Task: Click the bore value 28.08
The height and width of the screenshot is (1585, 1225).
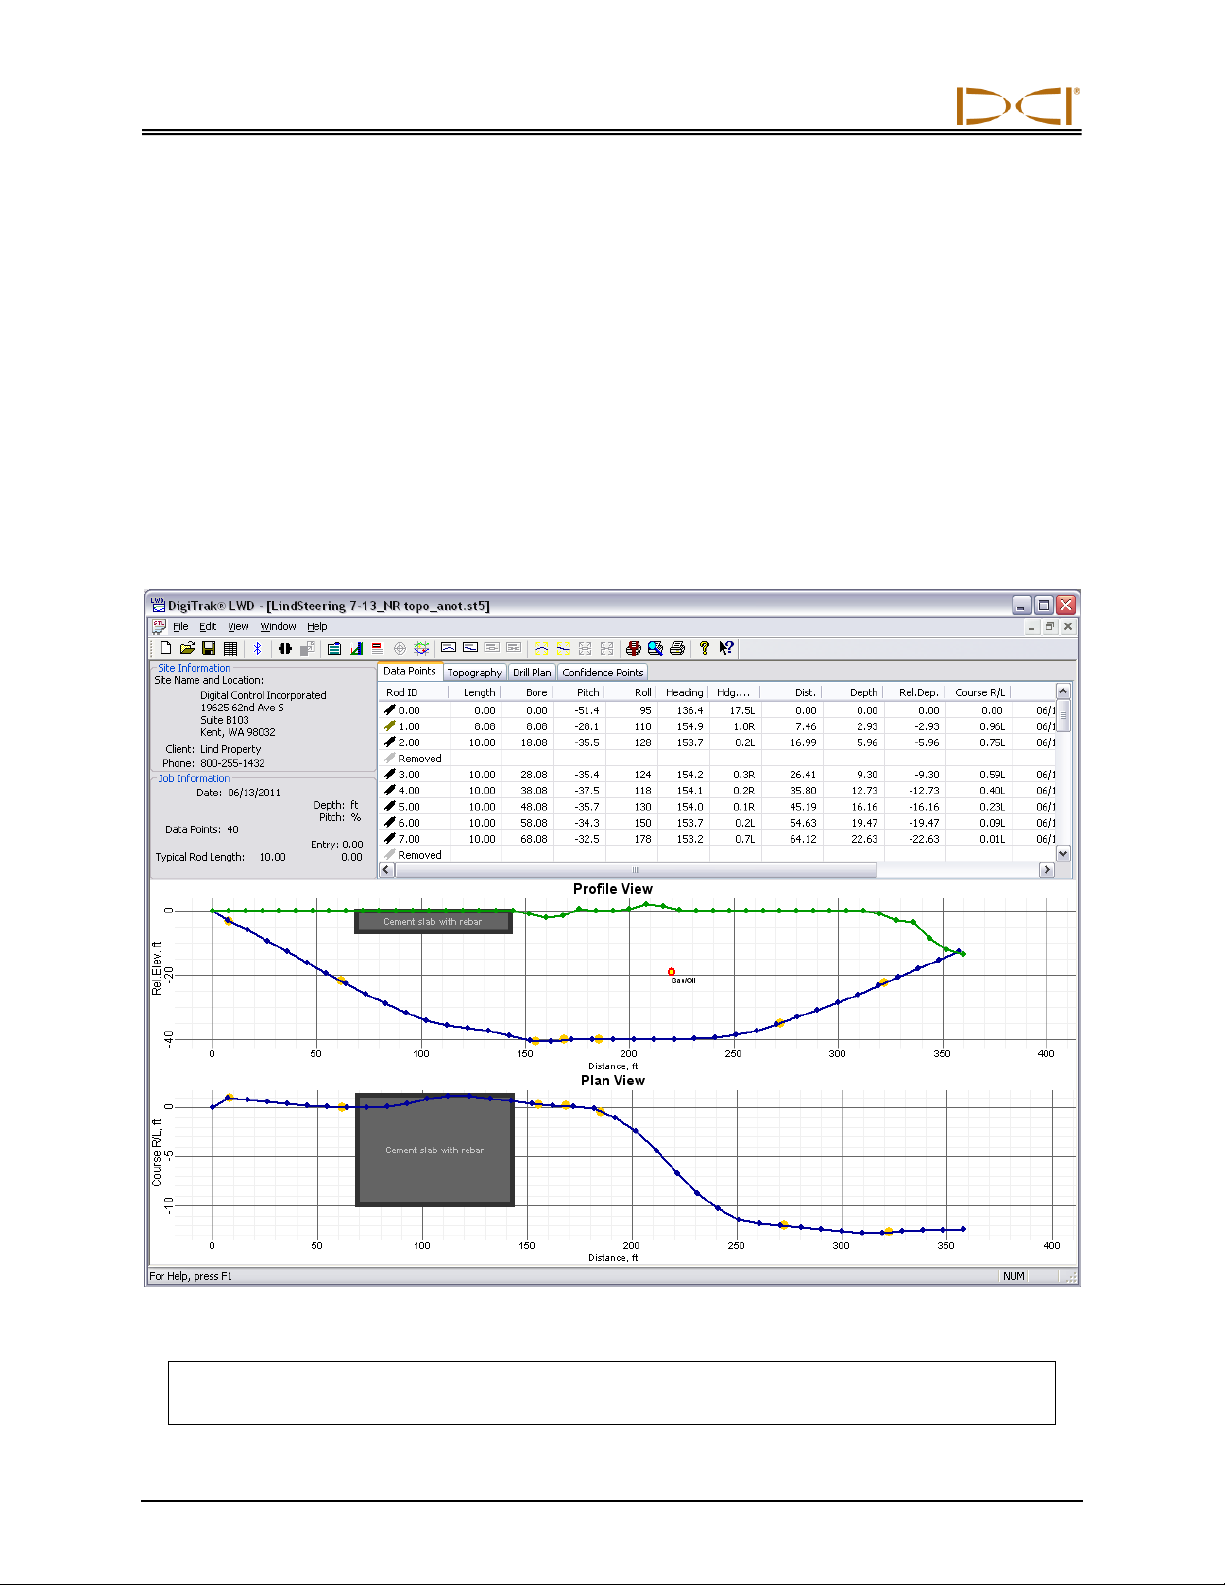Action: [534, 775]
